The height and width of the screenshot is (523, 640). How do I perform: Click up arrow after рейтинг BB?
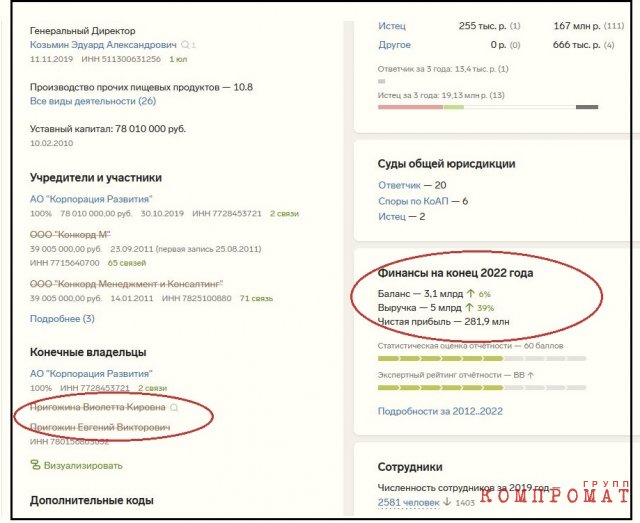pos(530,375)
